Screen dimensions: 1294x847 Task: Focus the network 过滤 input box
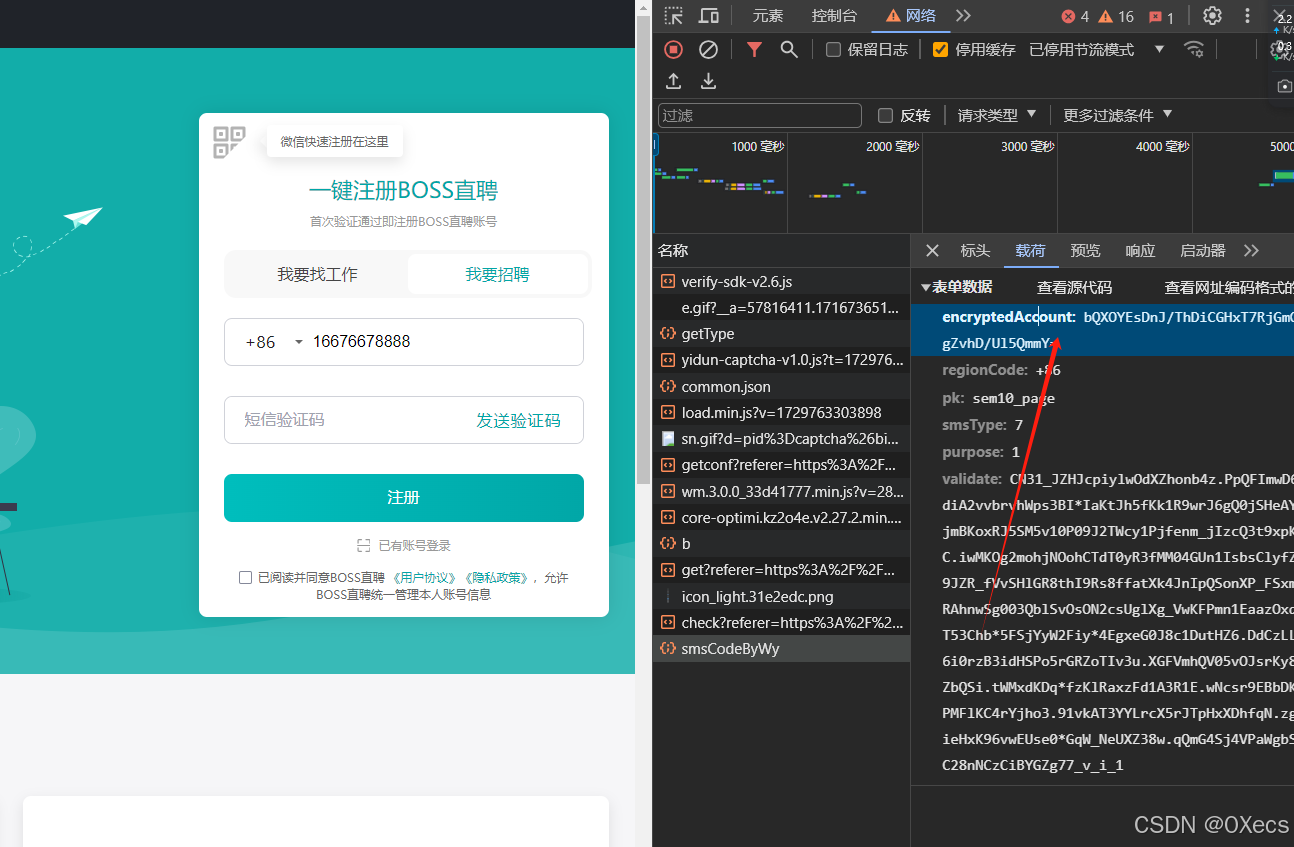coord(759,116)
